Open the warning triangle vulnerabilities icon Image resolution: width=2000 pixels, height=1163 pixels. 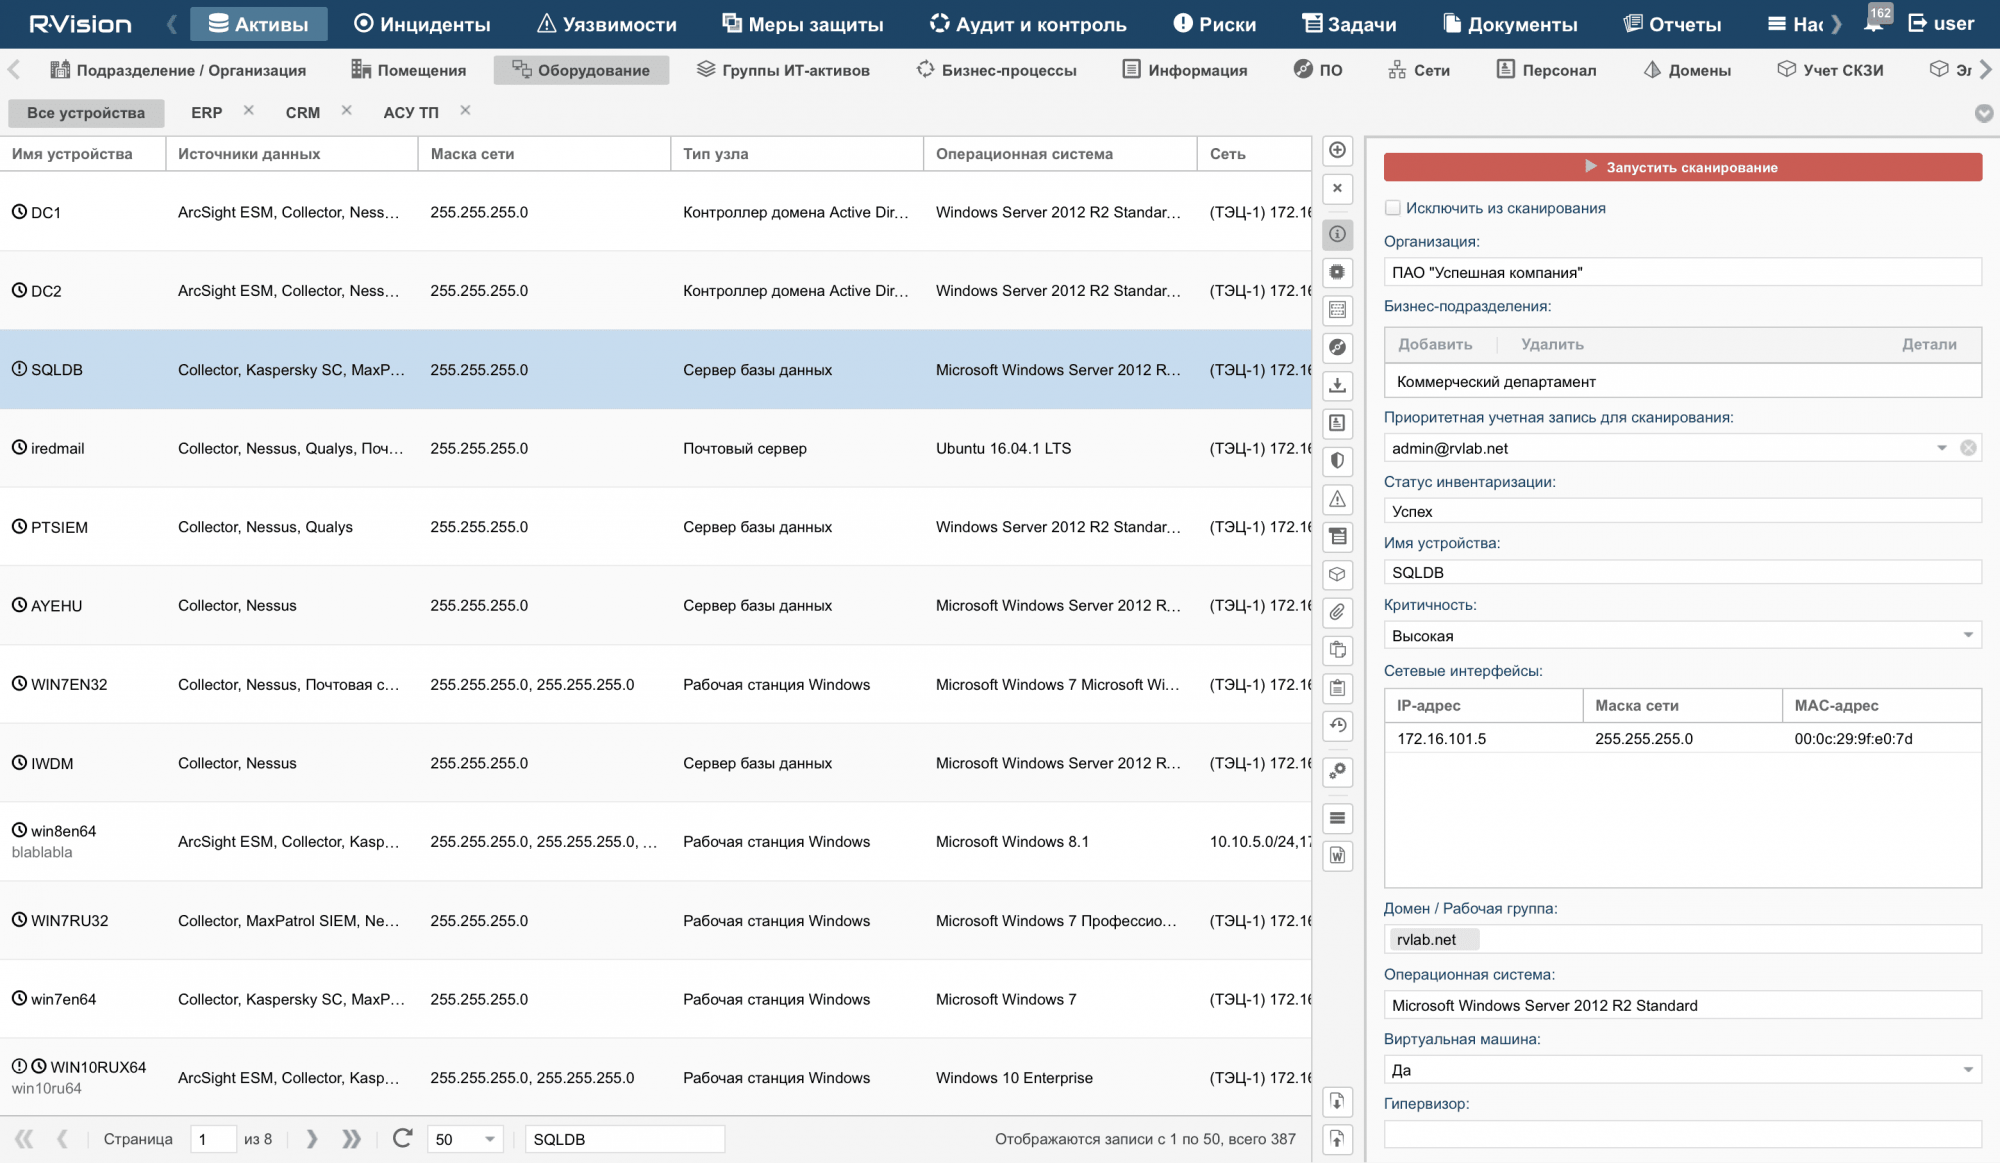(1337, 499)
